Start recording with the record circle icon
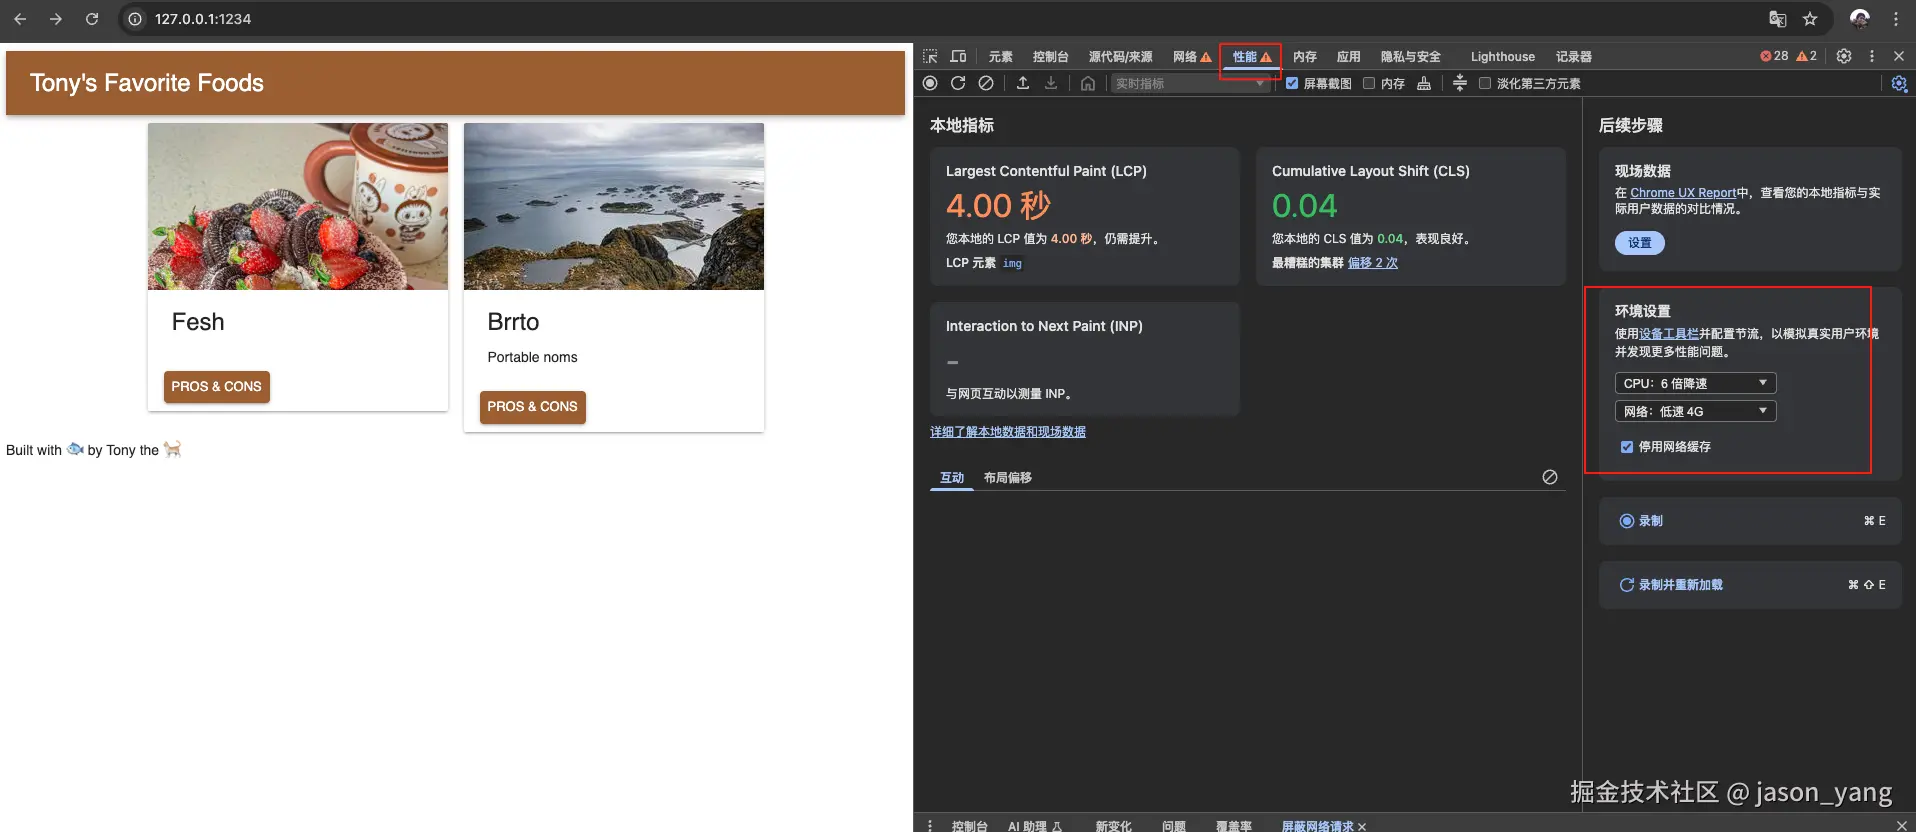Screen dimensions: 1916x832 tap(930, 83)
